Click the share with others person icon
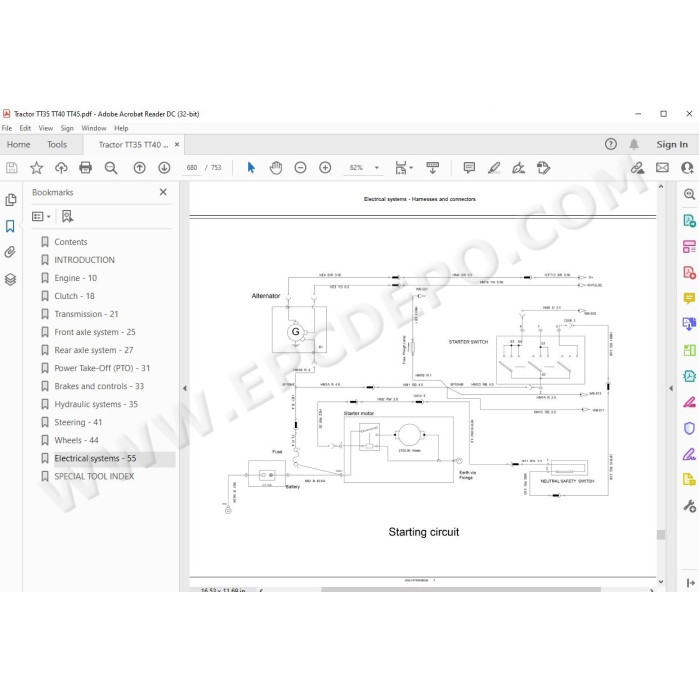The image size is (700, 700). (687, 168)
